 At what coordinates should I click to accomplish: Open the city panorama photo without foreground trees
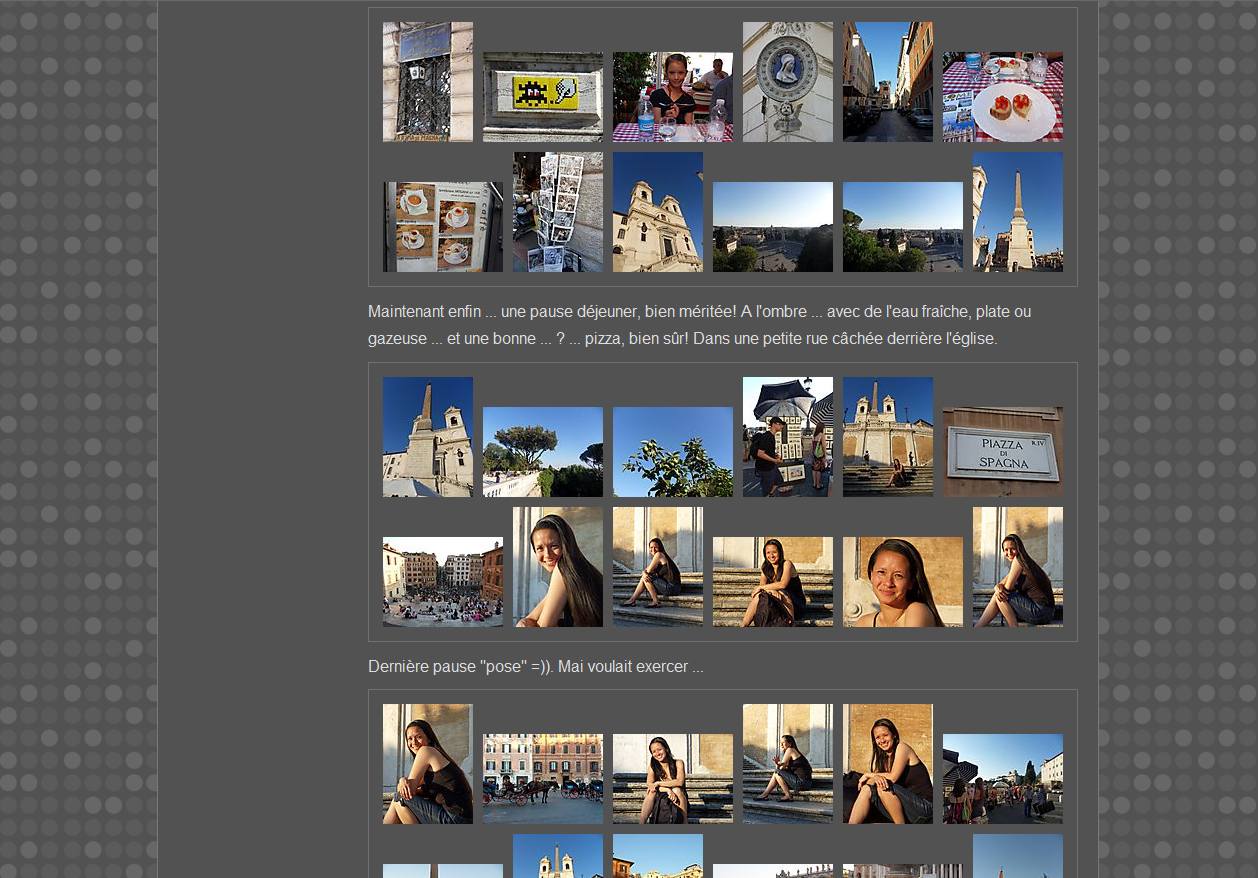[772, 227]
